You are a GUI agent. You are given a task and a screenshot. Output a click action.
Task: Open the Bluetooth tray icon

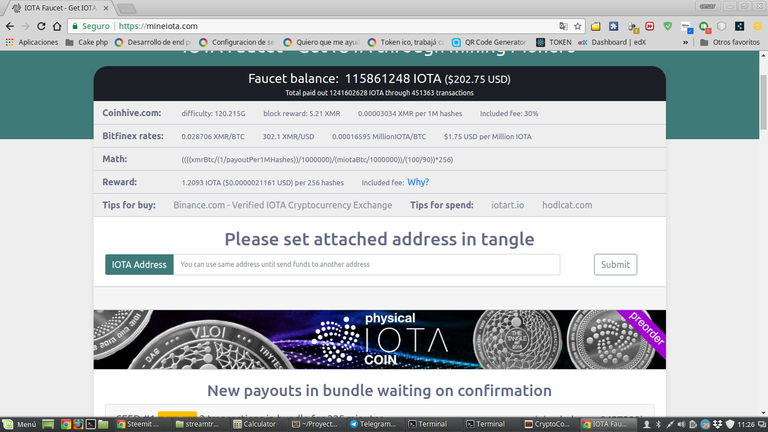[x=658, y=424]
